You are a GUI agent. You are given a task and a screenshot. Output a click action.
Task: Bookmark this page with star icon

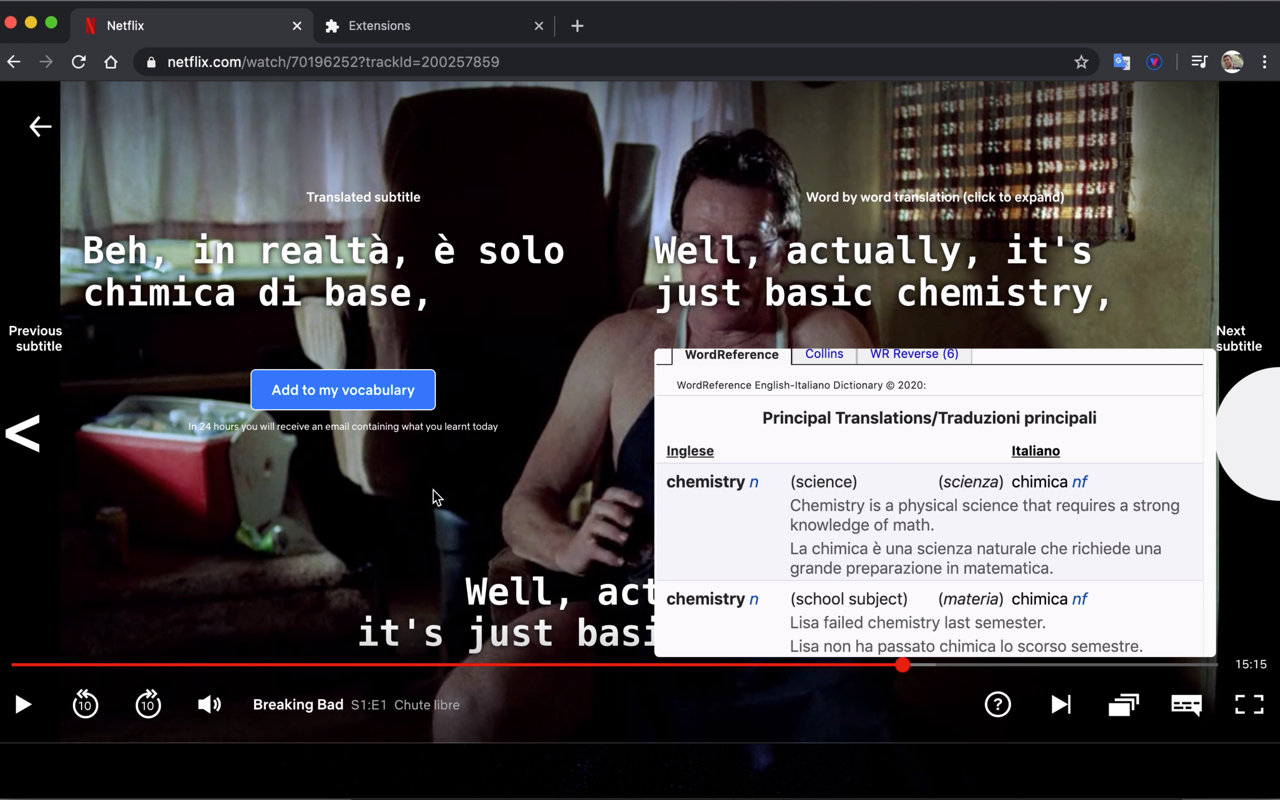pyautogui.click(x=1081, y=62)
